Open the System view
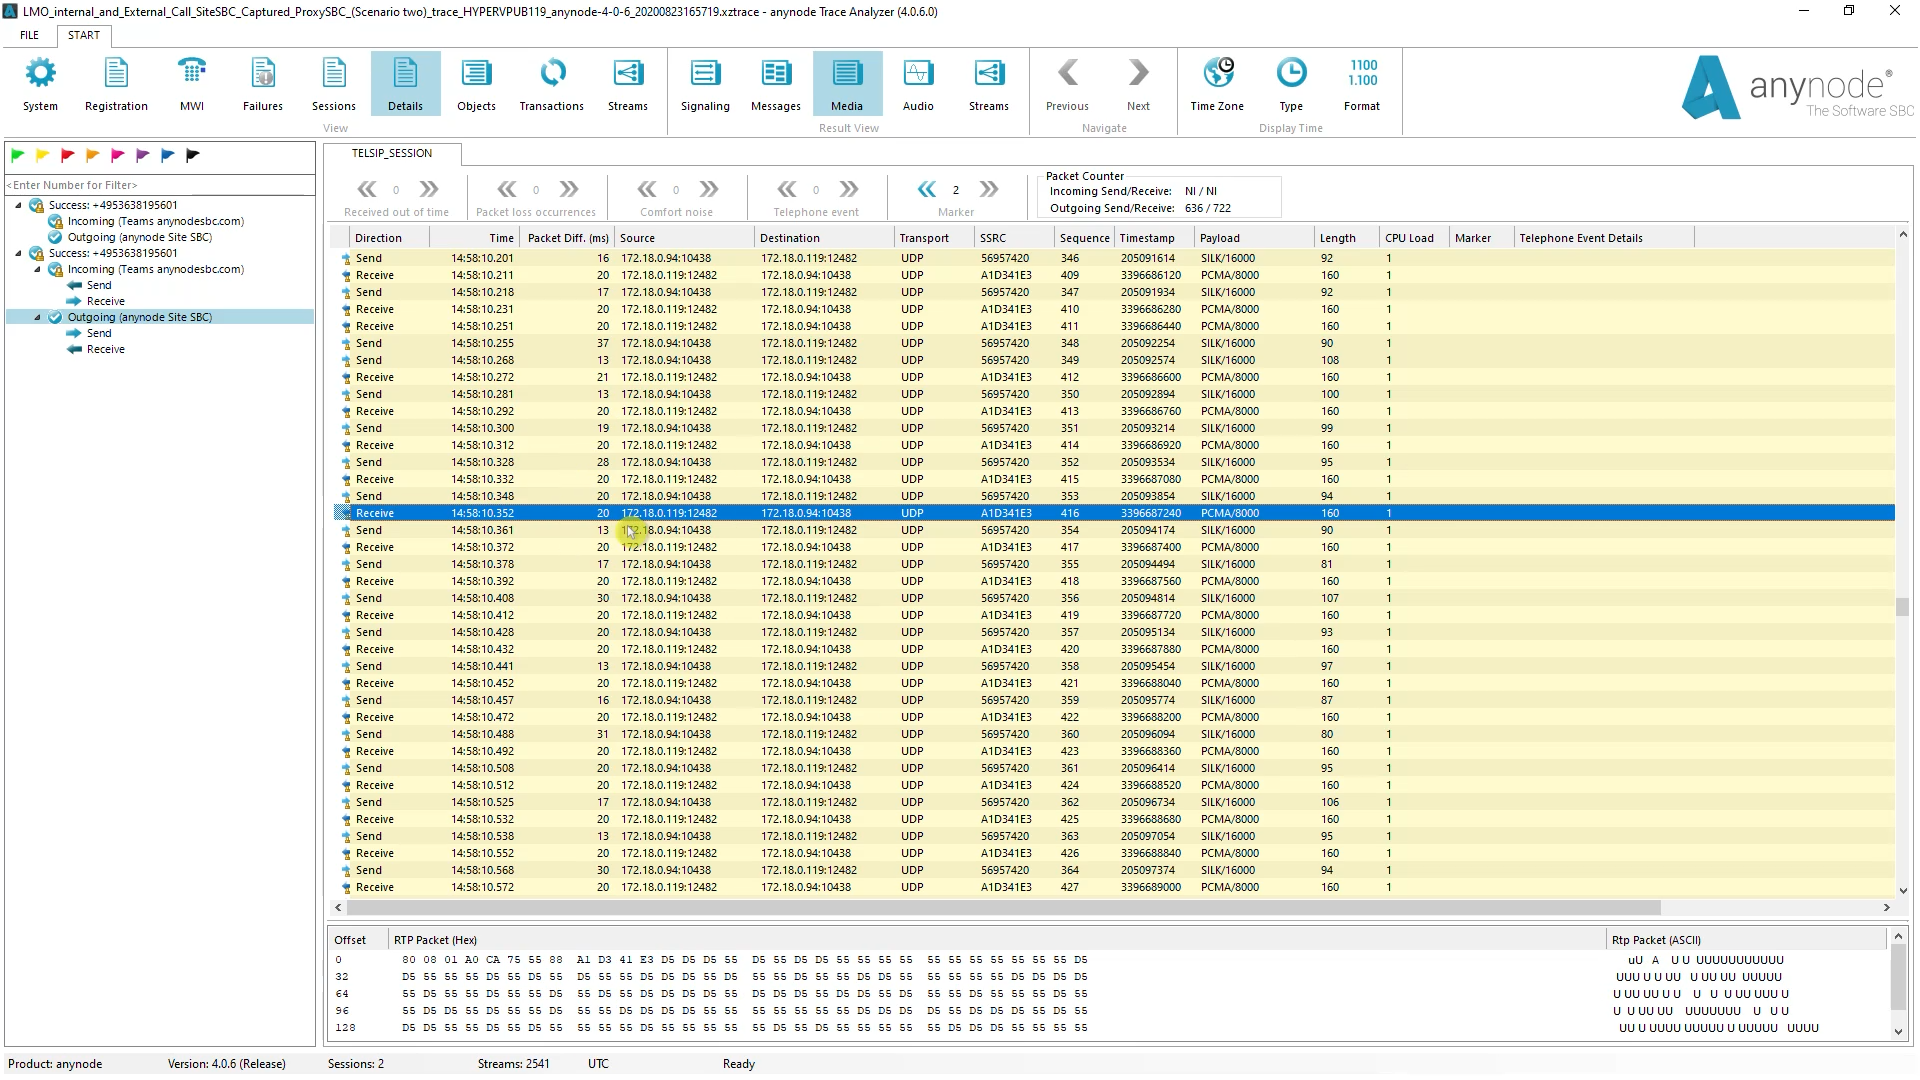The image size is (1920, 1080). (41, 84)
